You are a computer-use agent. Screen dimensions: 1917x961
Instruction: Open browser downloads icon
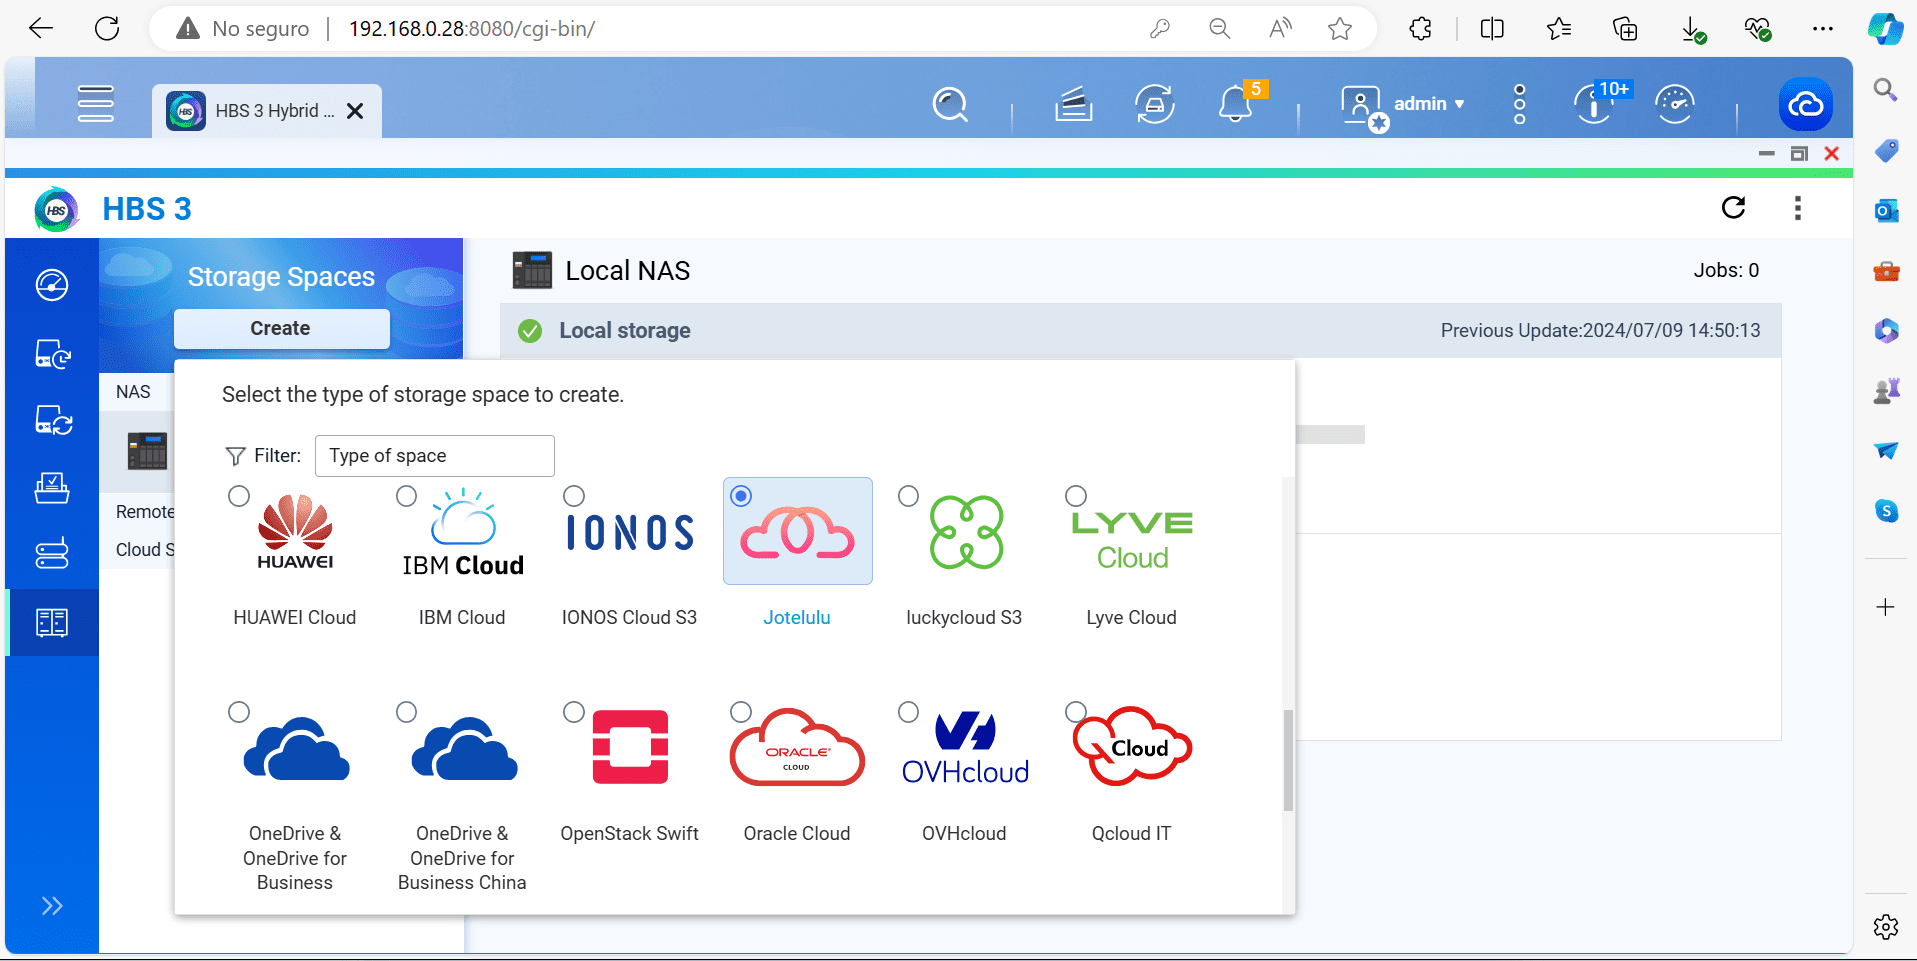pos(1693,30)
